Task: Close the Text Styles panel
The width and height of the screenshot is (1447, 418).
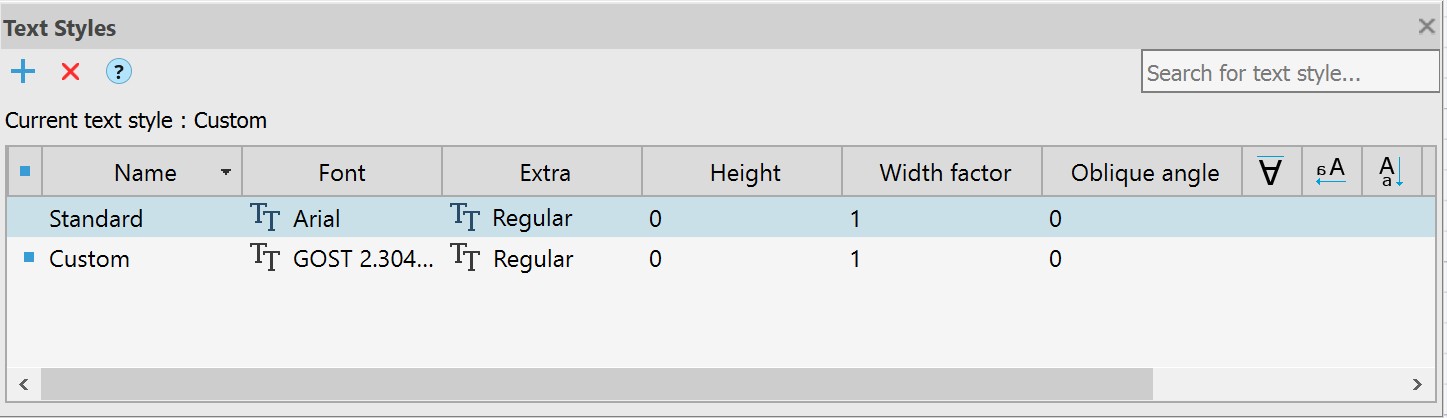Action: (x=1427, y=27)
